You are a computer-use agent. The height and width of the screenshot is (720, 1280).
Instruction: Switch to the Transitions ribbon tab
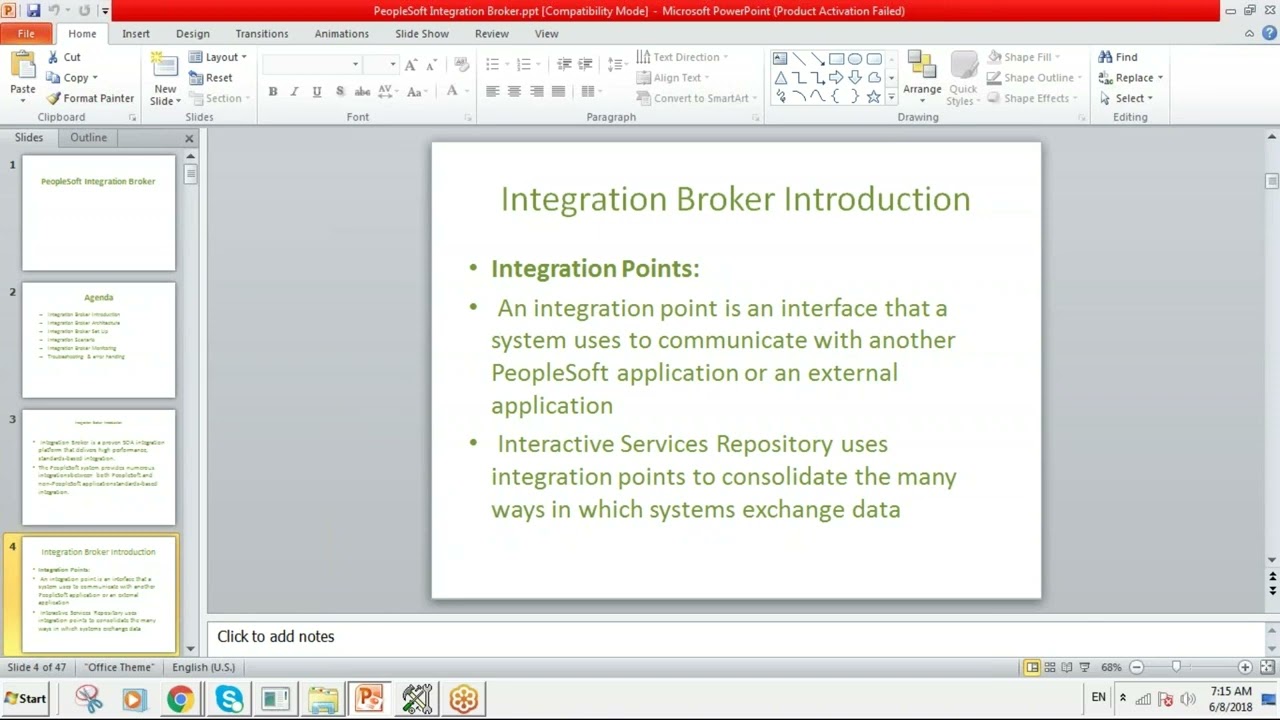262,34
